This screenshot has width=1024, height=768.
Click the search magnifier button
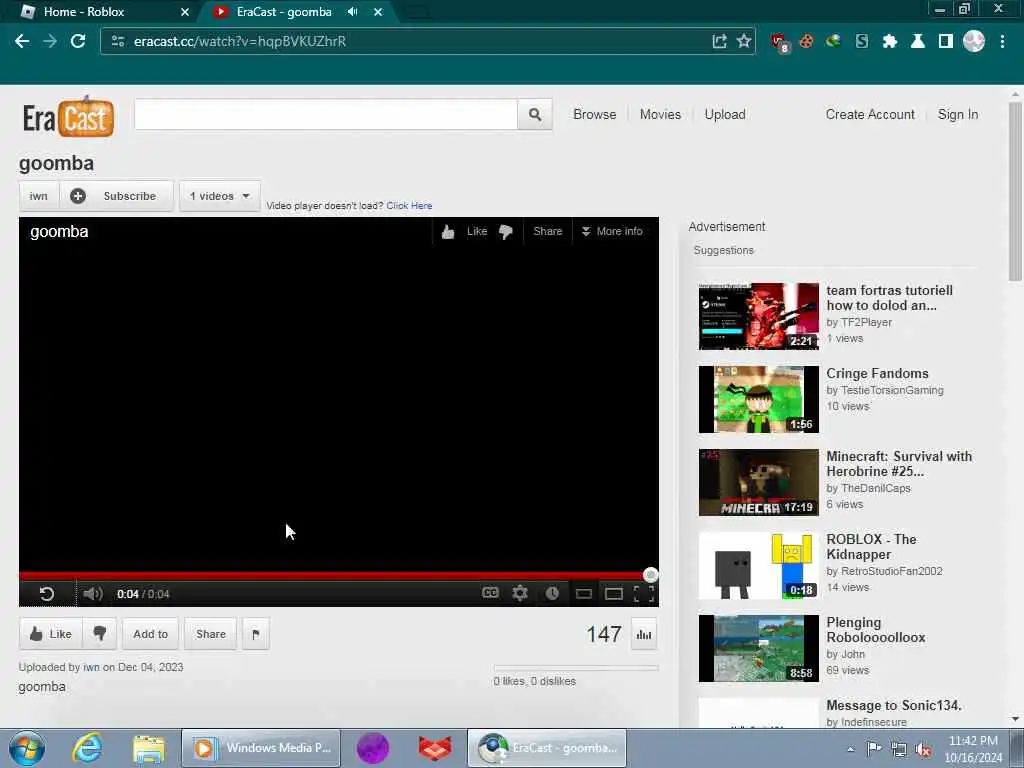pos(535,115)
